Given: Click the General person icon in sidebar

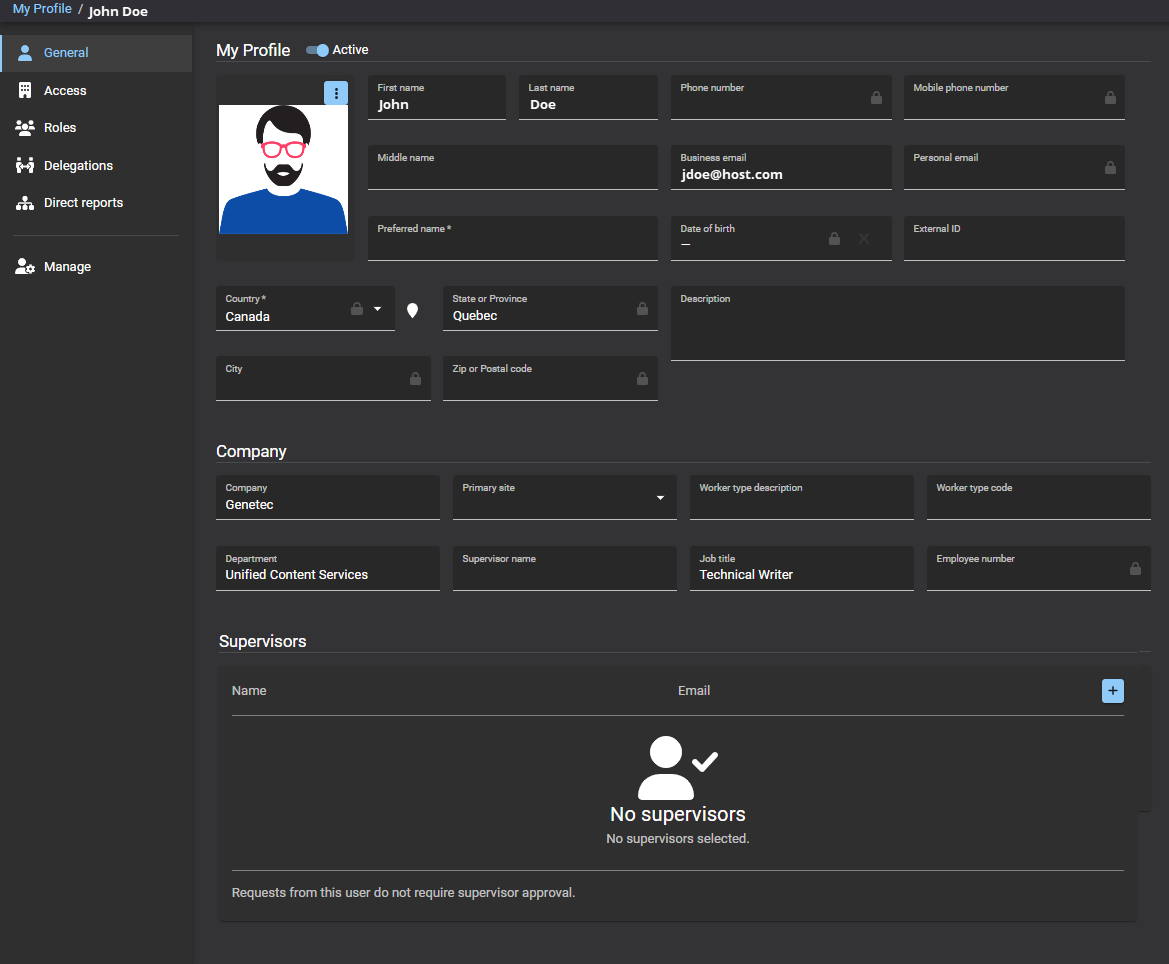Looking at the screenshot, I should click(x=25, y=53).
